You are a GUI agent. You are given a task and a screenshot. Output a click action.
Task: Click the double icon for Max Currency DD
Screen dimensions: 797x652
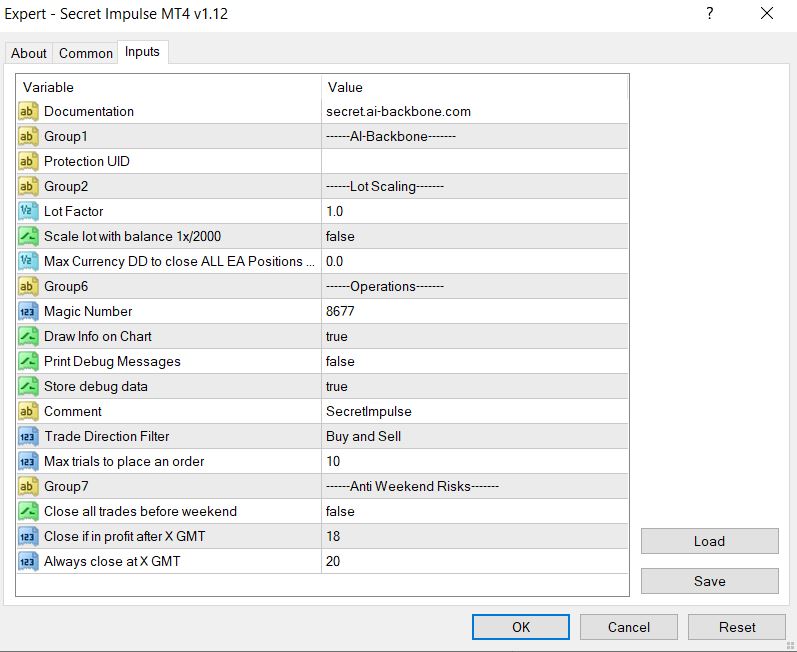tap(28, 261)
